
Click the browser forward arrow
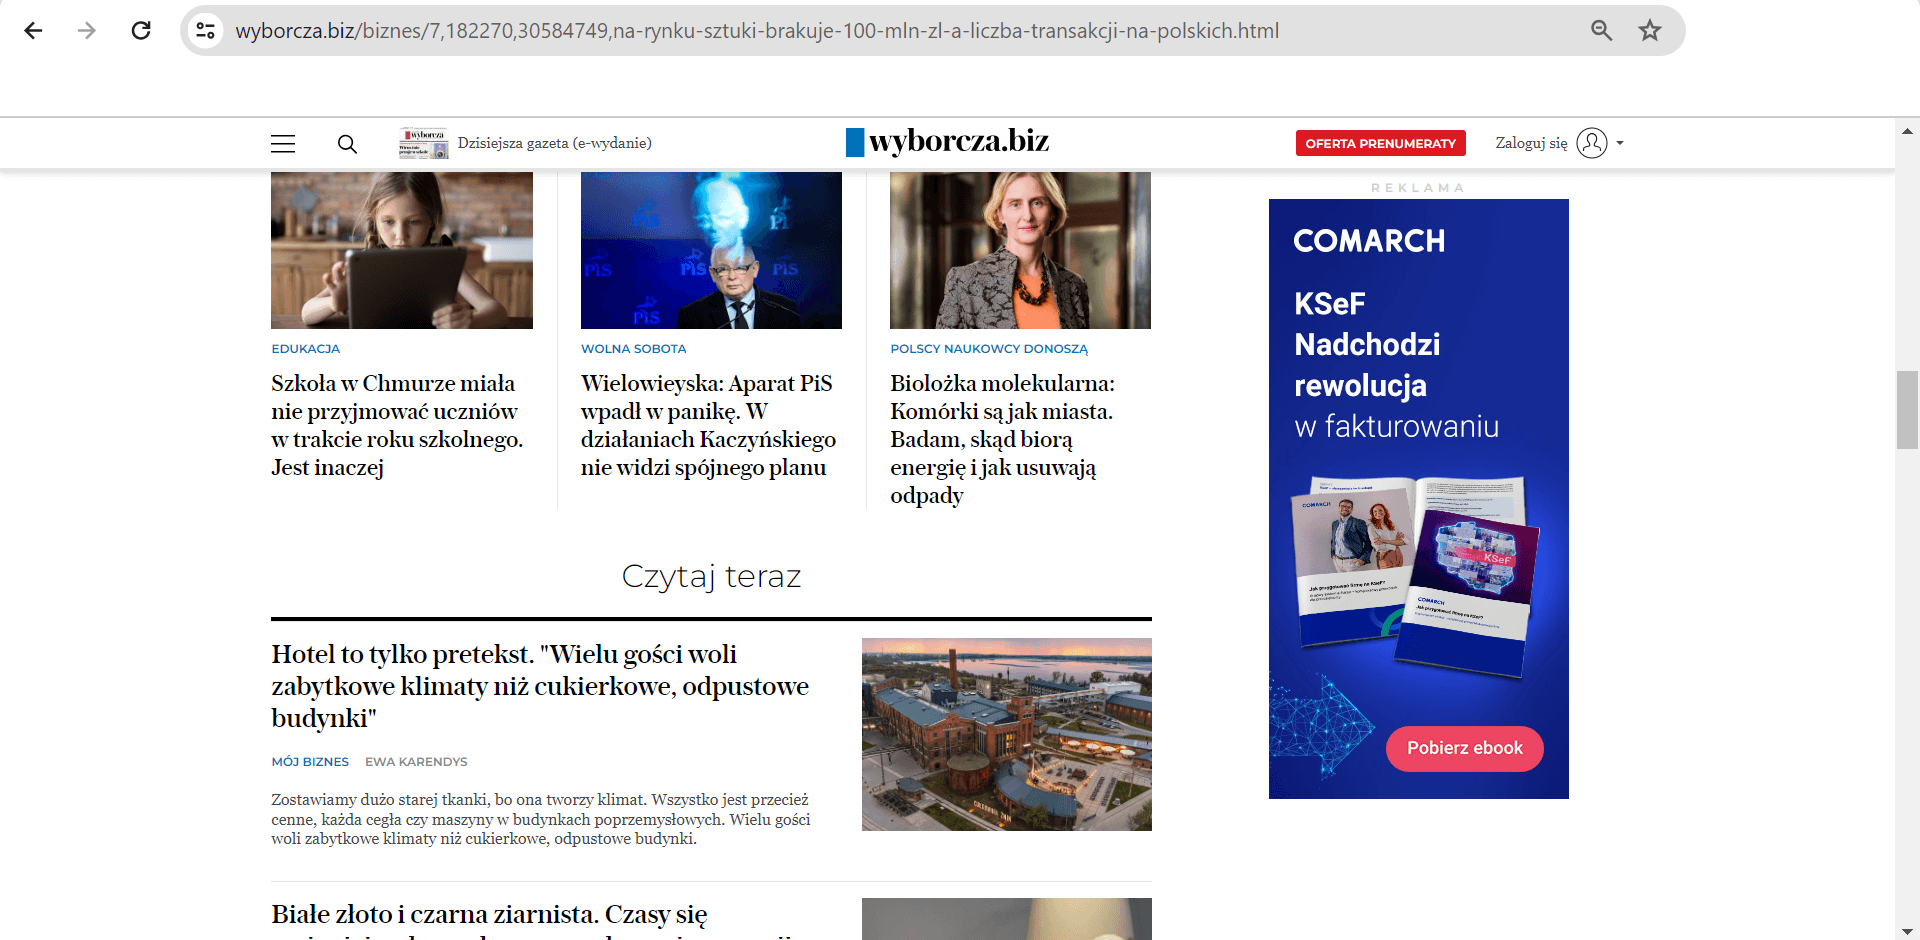click(87, 31)
